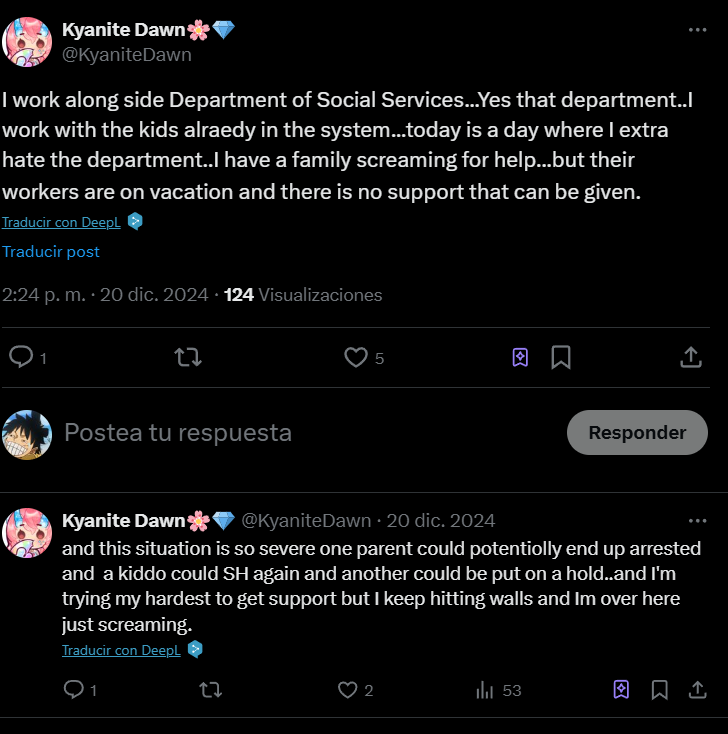The image size is (728, 734).
Task: Click the purple sparkle icon on main post
Action: 520,357
